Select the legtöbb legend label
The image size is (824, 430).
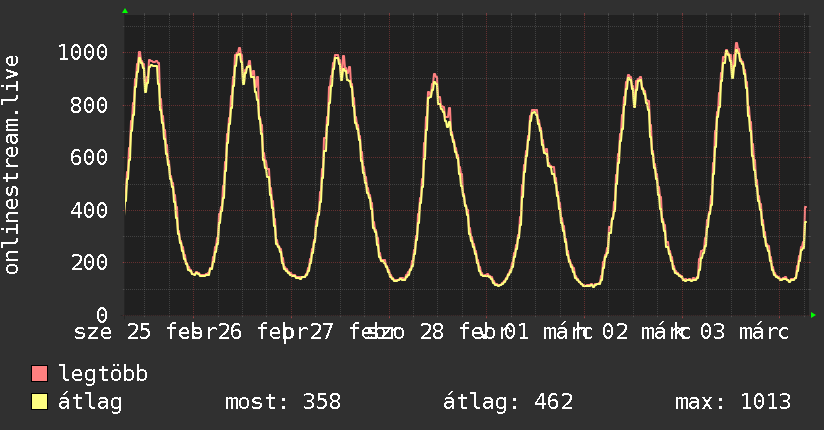point(103,375)
